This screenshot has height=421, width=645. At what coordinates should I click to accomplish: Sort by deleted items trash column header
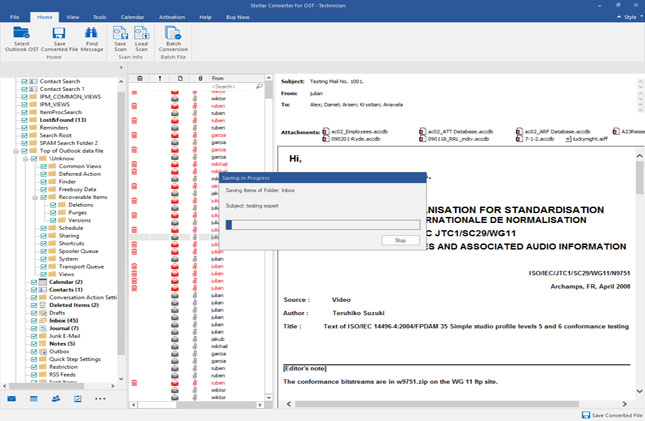tap(140, 78)
